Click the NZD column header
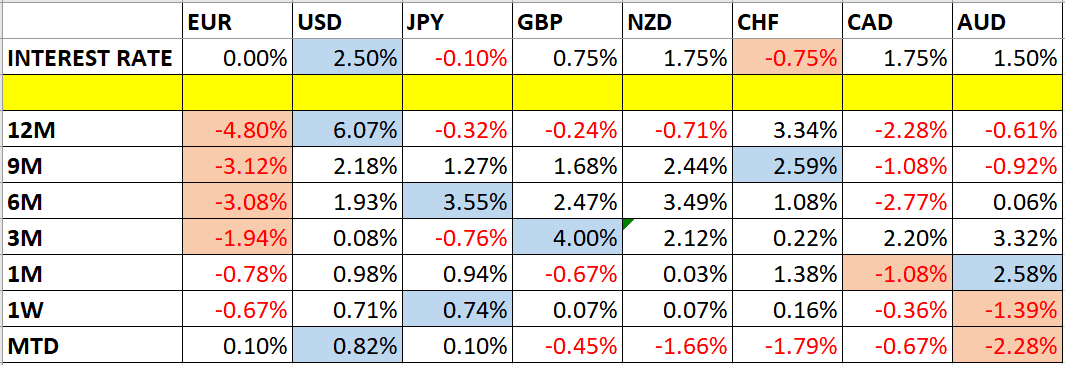1065x365 pixels. pos(677,23)
